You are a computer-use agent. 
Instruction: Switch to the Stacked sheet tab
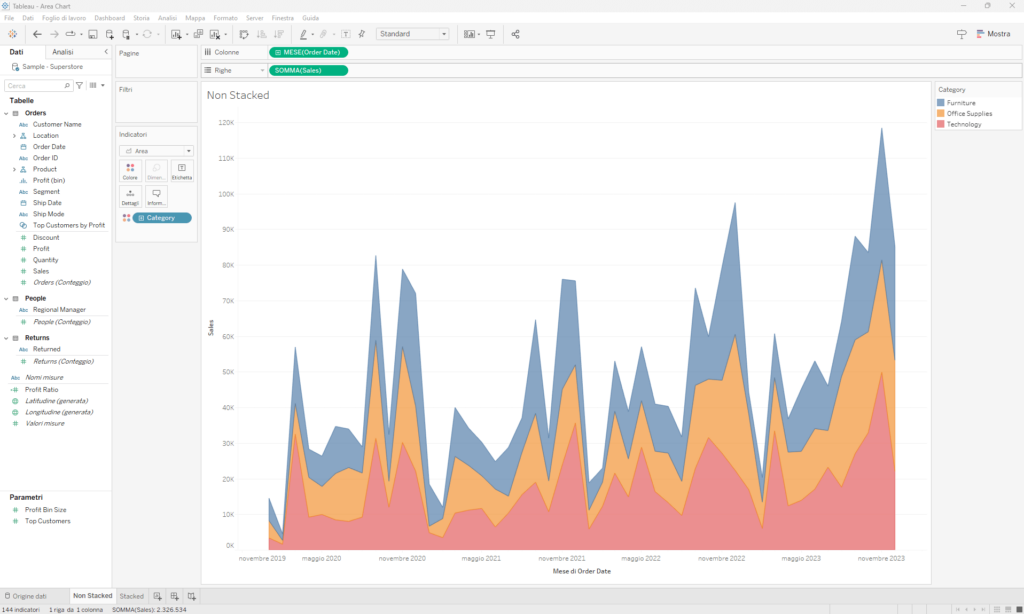pos(131,596)
